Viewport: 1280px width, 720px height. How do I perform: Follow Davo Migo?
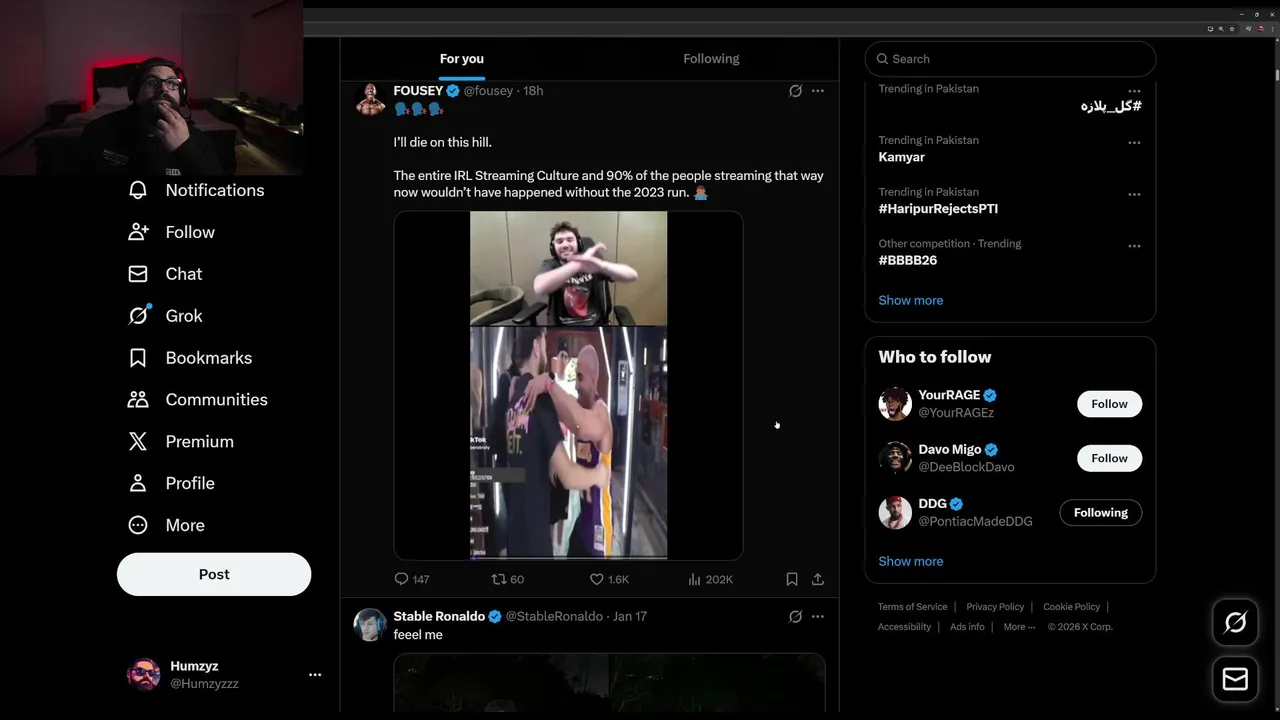pyautogui.click(x=1109, y=458)
